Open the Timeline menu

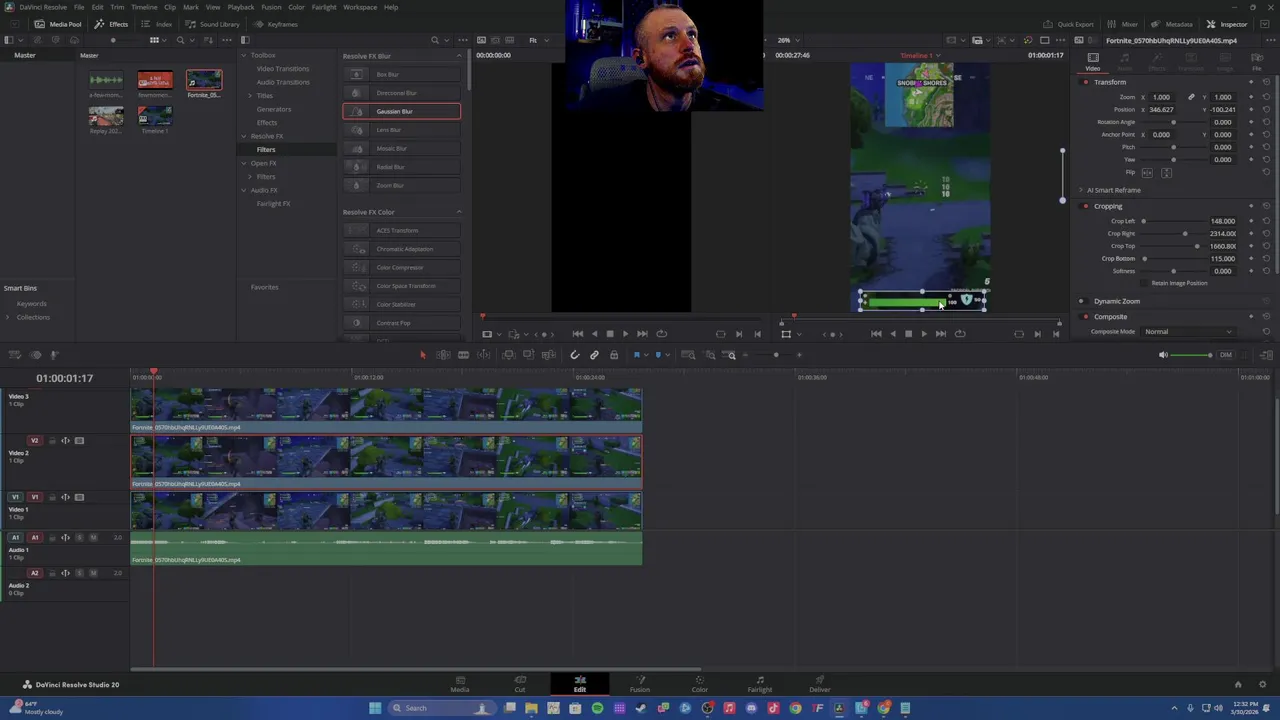pos(144,7)
